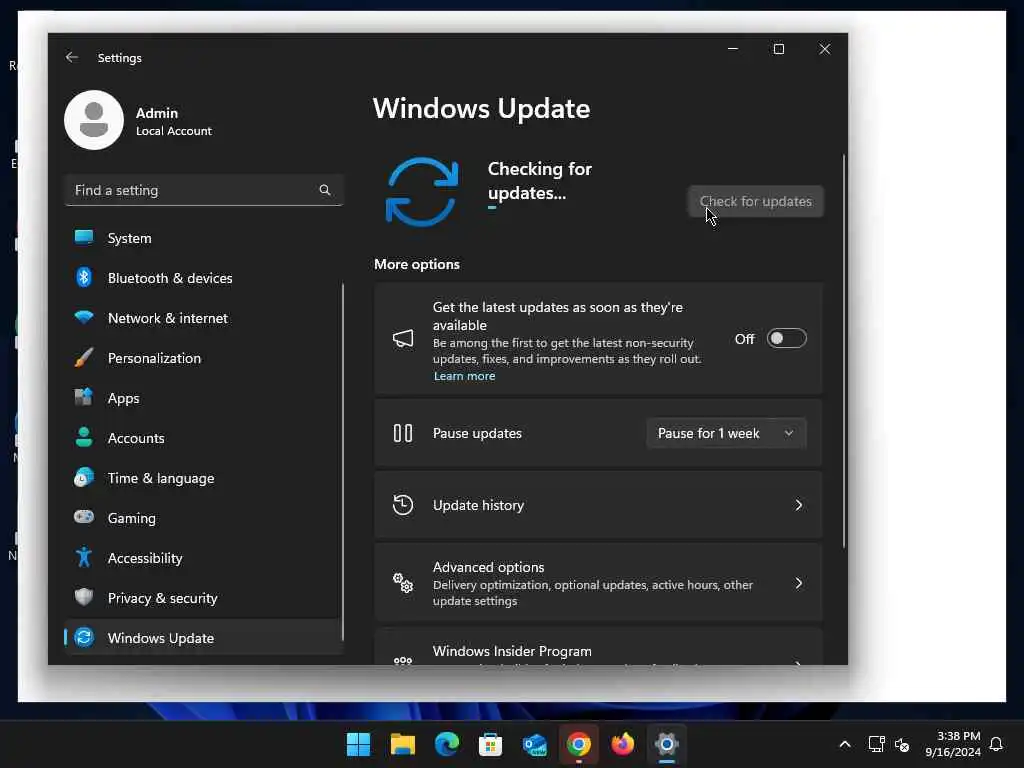Select Bluetooth & devices in sidebar

click(203, 278)
